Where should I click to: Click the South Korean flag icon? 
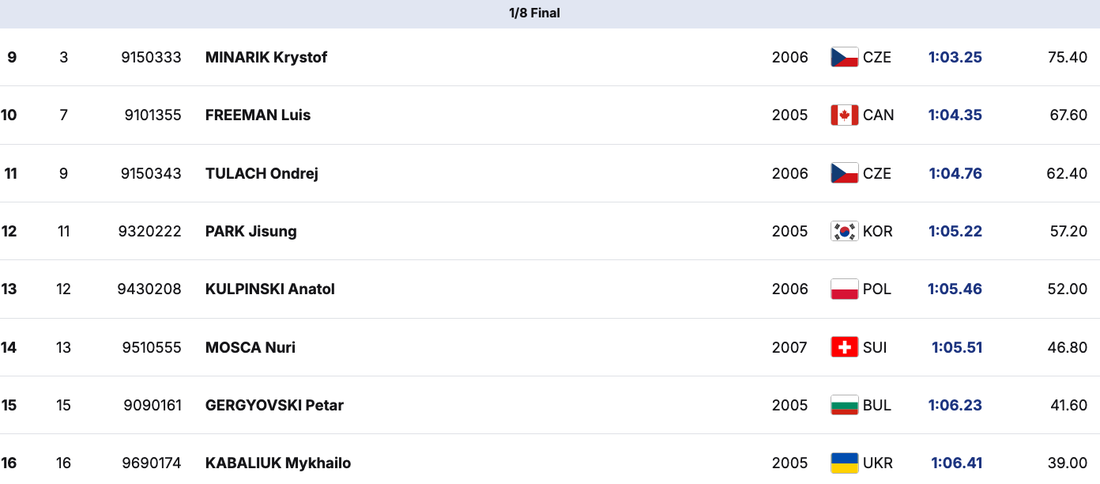point(844,231)
